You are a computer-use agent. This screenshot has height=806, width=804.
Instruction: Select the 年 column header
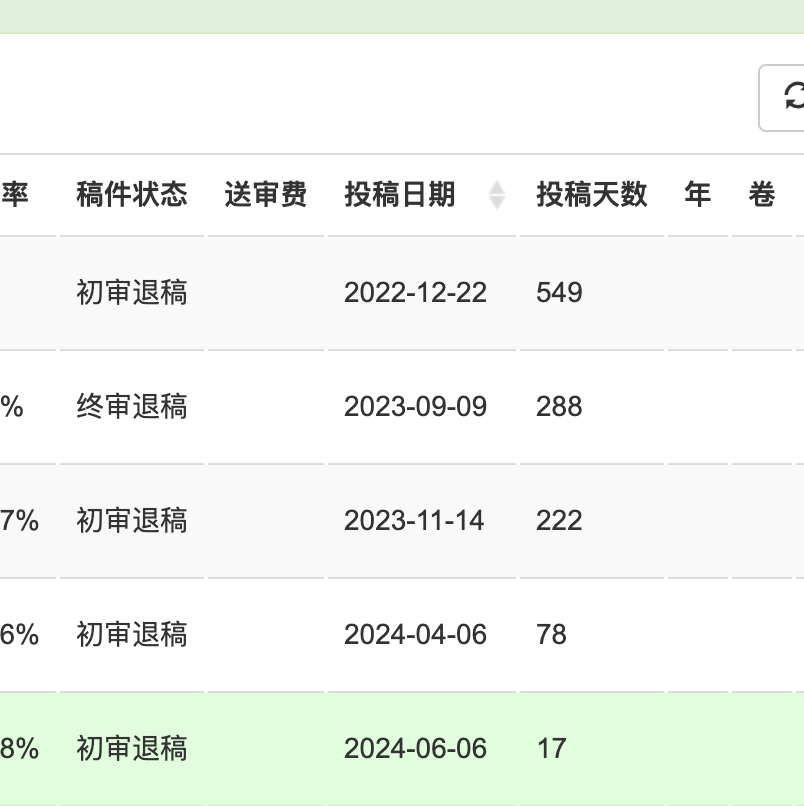(x=698, y=194)
